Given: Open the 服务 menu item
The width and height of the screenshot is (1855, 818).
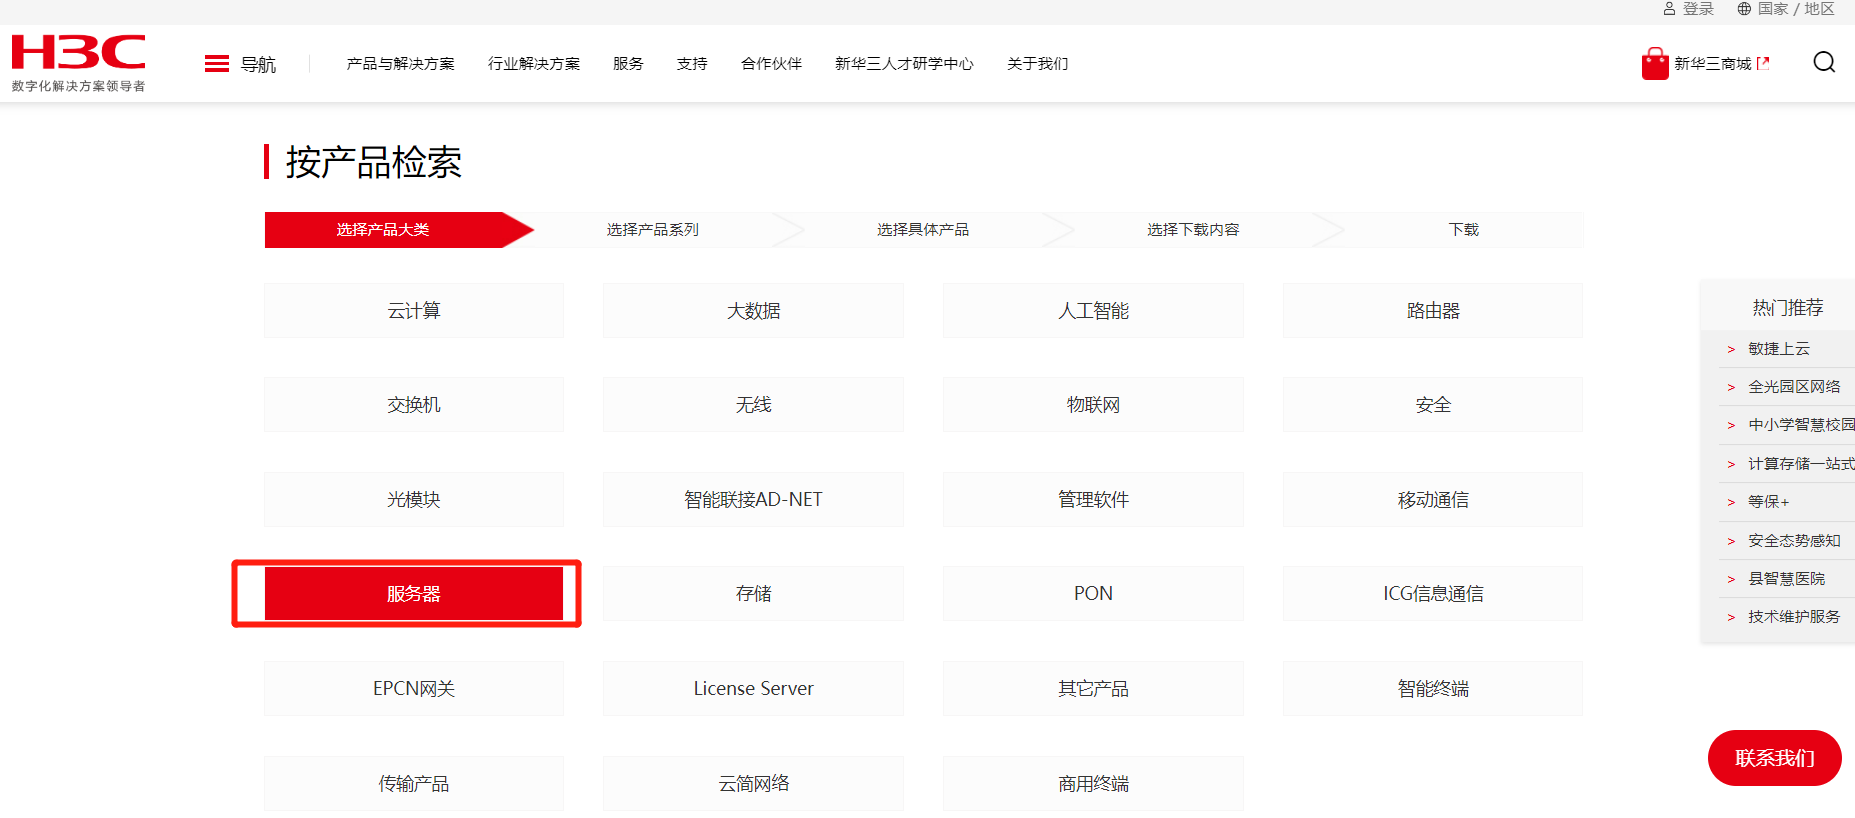Looking at the screenshot, I should 628,64.
